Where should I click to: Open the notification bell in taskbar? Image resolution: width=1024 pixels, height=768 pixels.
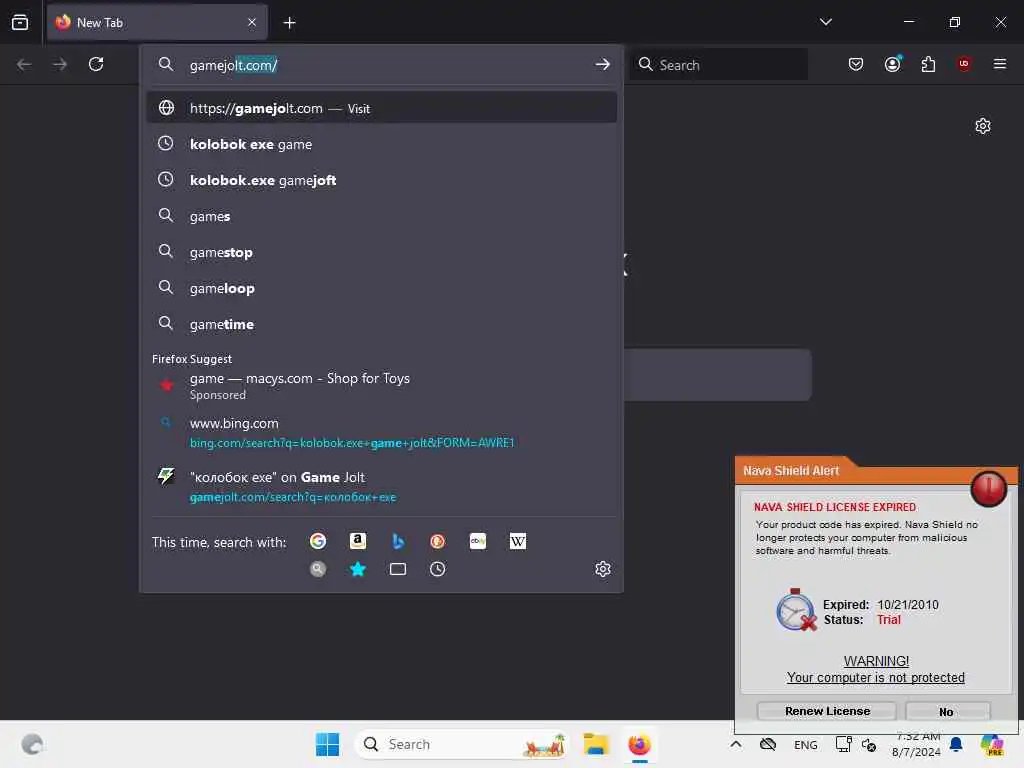coord(956,744)
